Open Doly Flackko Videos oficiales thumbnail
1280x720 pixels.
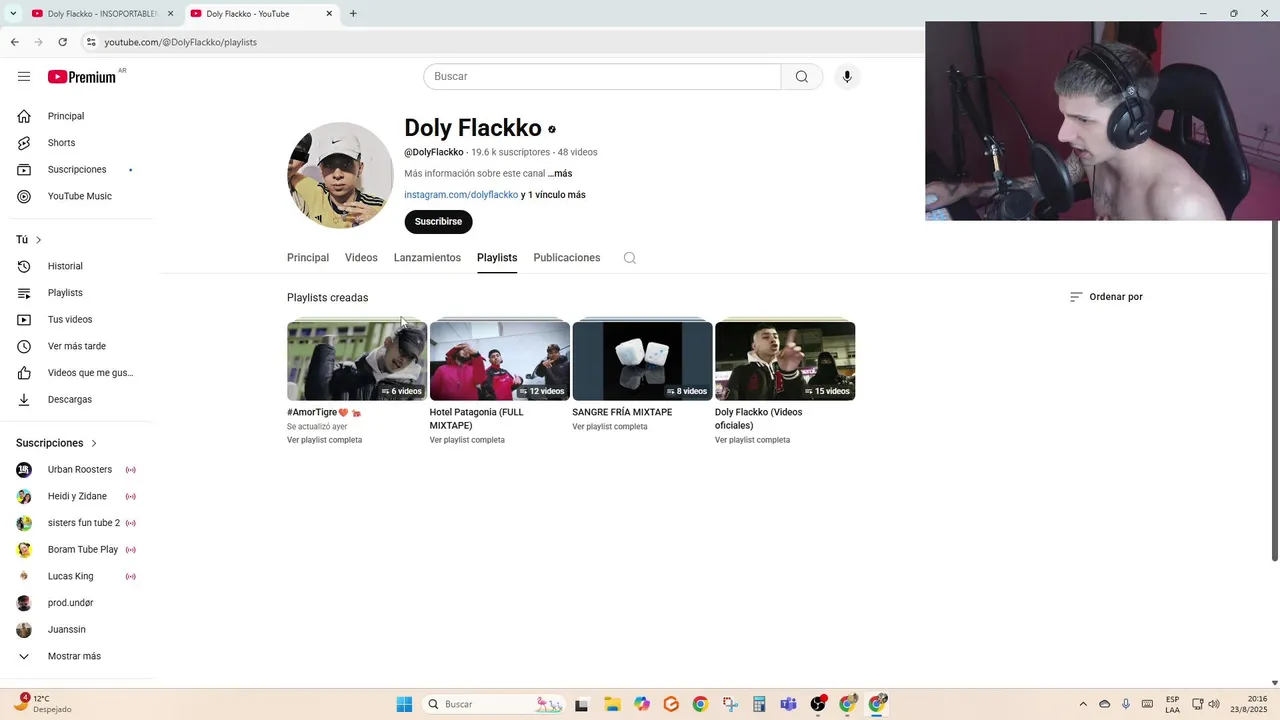pyautogui.click(x=785, y=360)
